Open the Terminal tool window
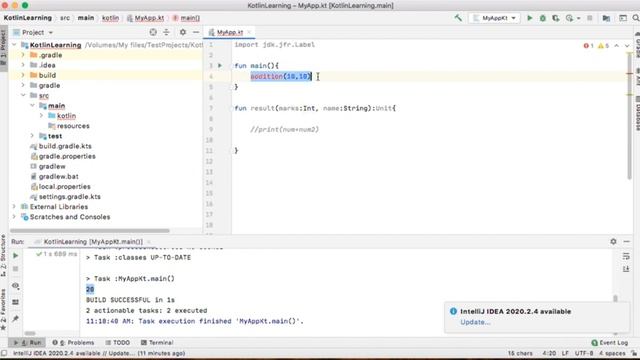The width and height of the screenshot is (640, 360). (x=157, y=342)
